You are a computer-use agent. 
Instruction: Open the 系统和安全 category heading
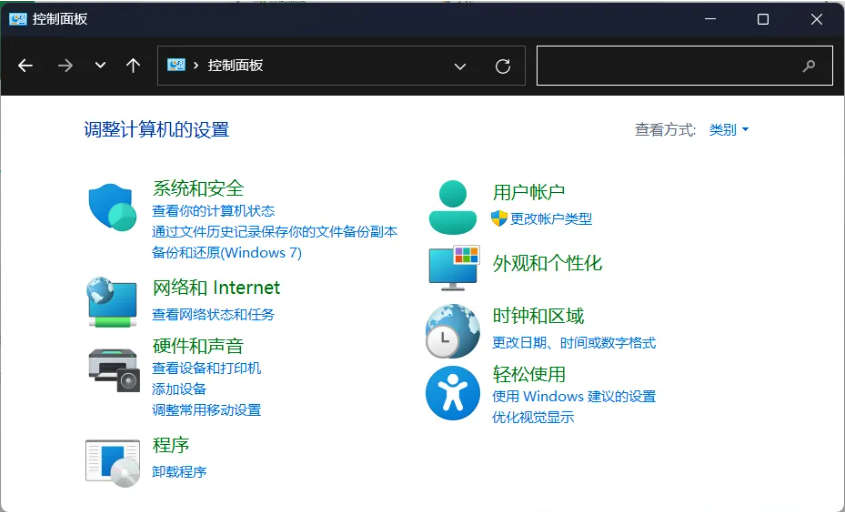198,188
